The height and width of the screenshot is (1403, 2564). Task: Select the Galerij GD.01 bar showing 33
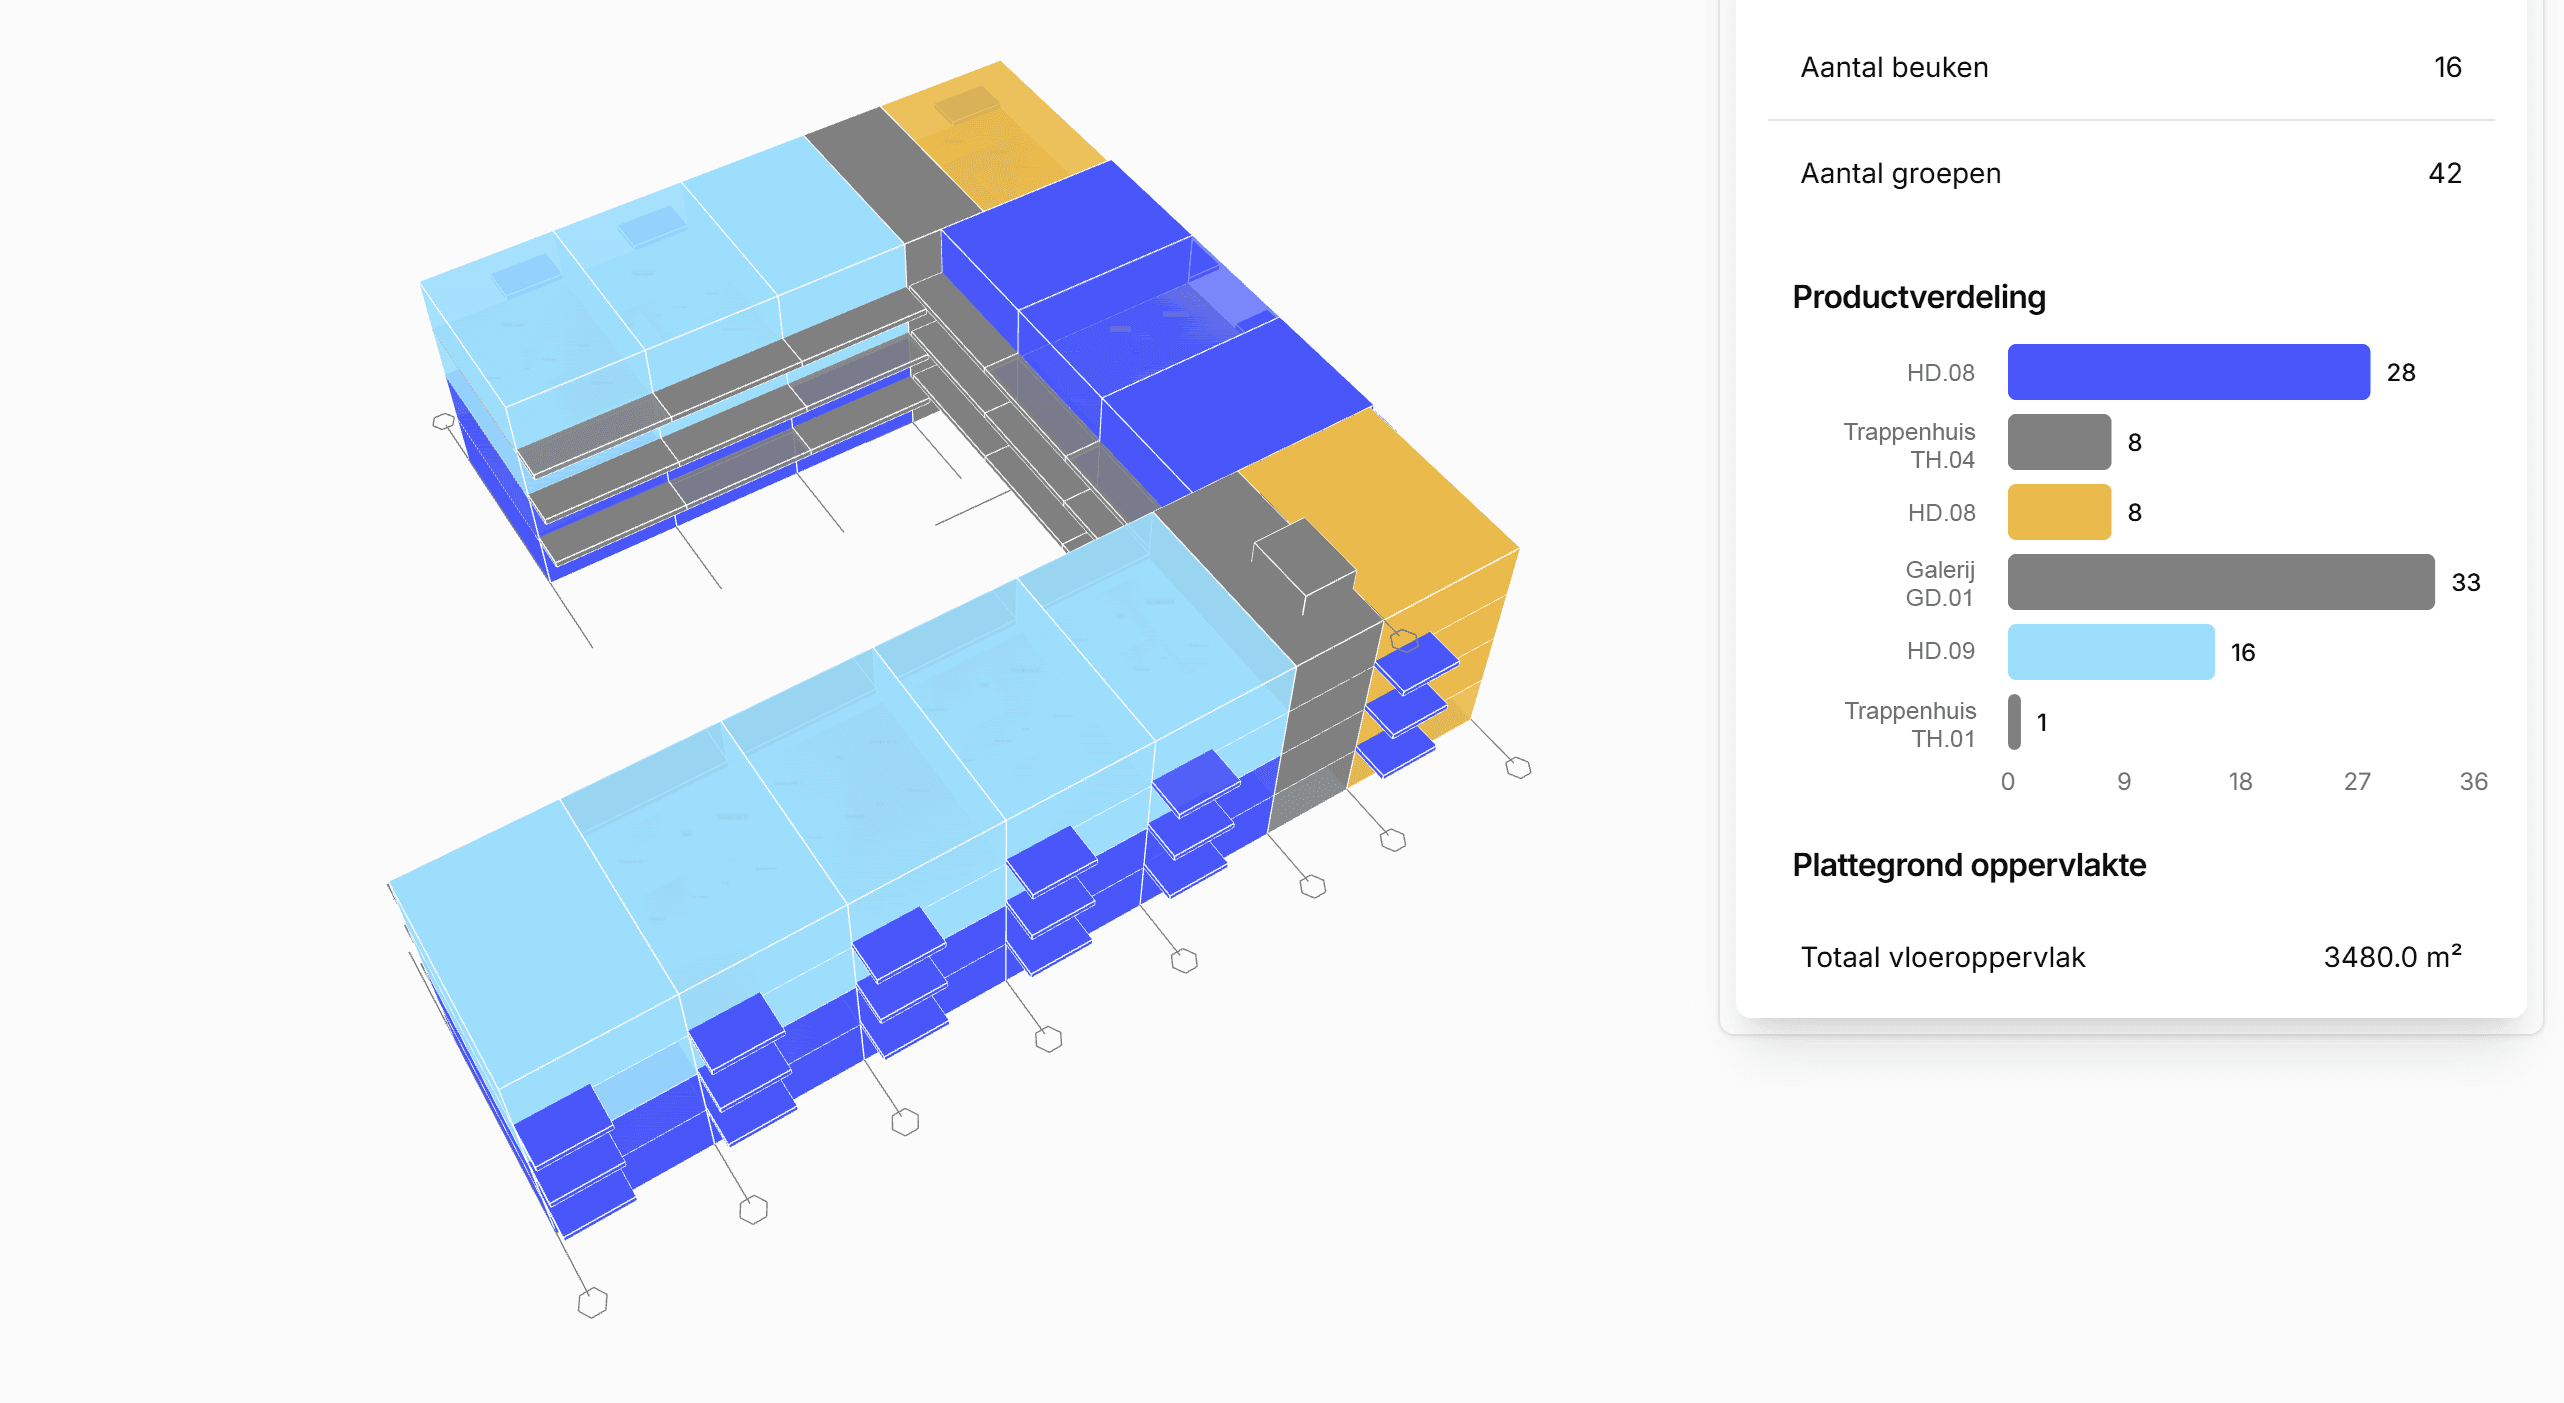pos(2220,582)
